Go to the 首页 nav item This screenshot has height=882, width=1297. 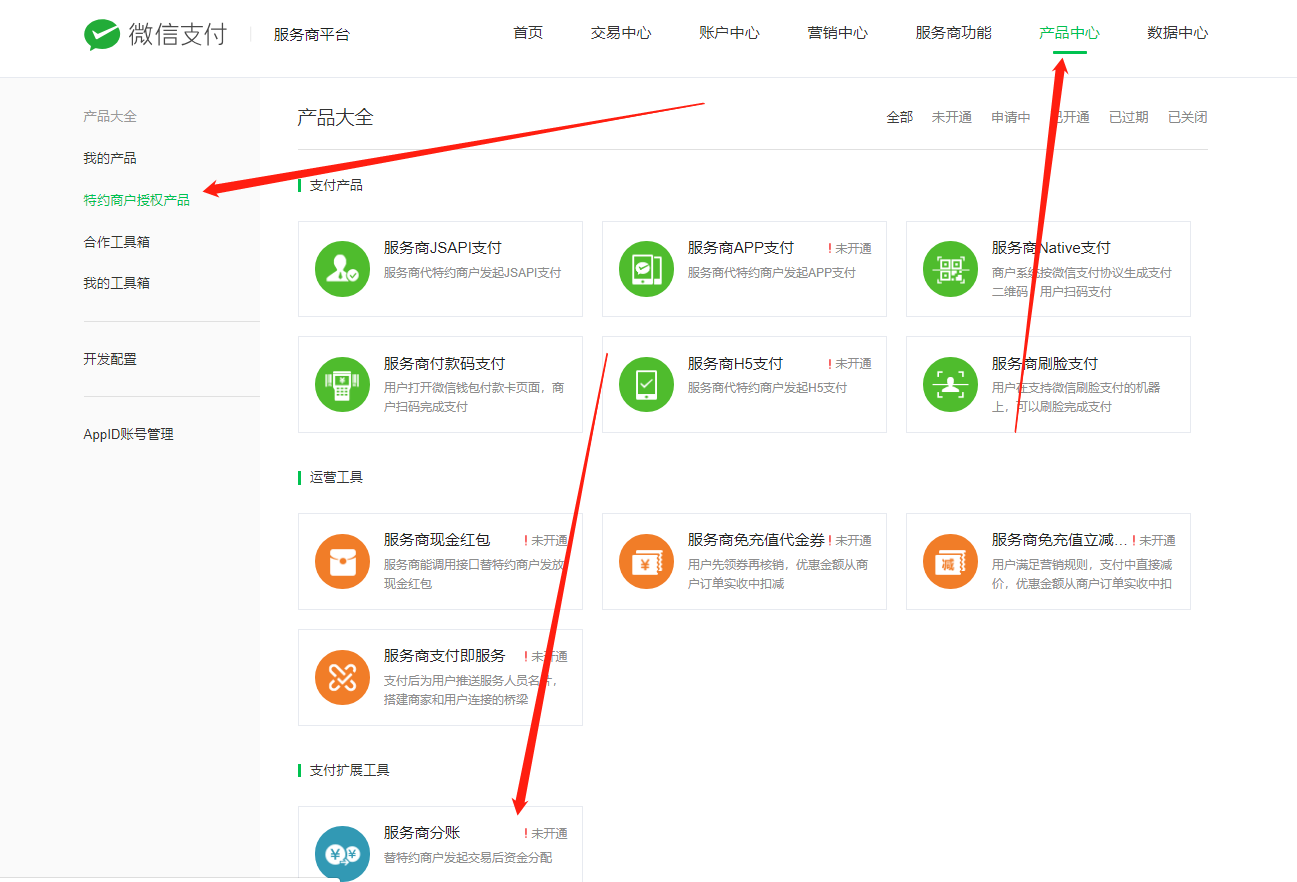tap(528, 33)
